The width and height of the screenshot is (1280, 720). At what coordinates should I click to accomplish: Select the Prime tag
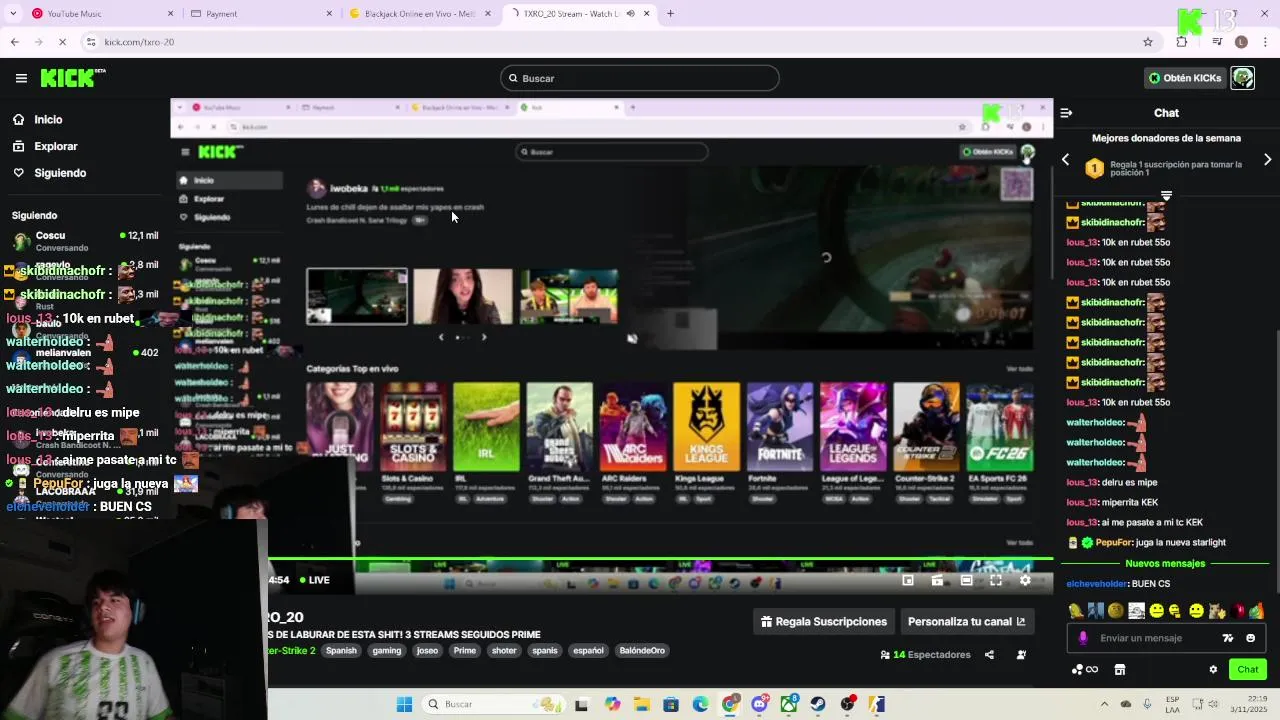[x=465, y=650]
